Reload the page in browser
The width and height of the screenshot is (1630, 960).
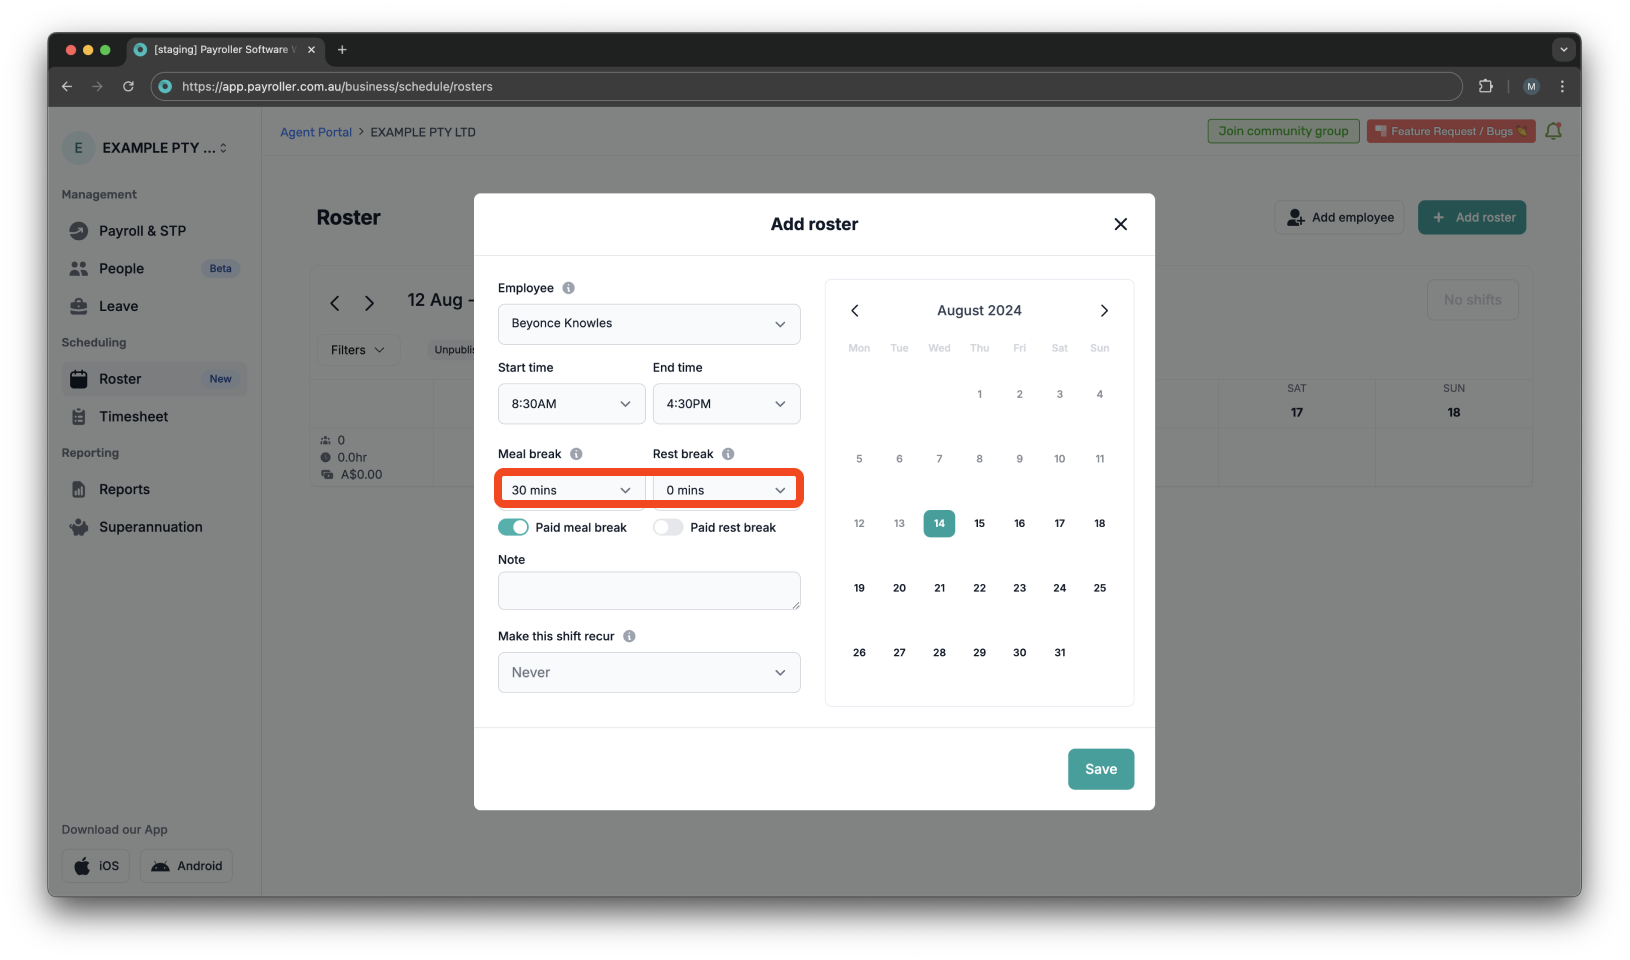(128, 86)
